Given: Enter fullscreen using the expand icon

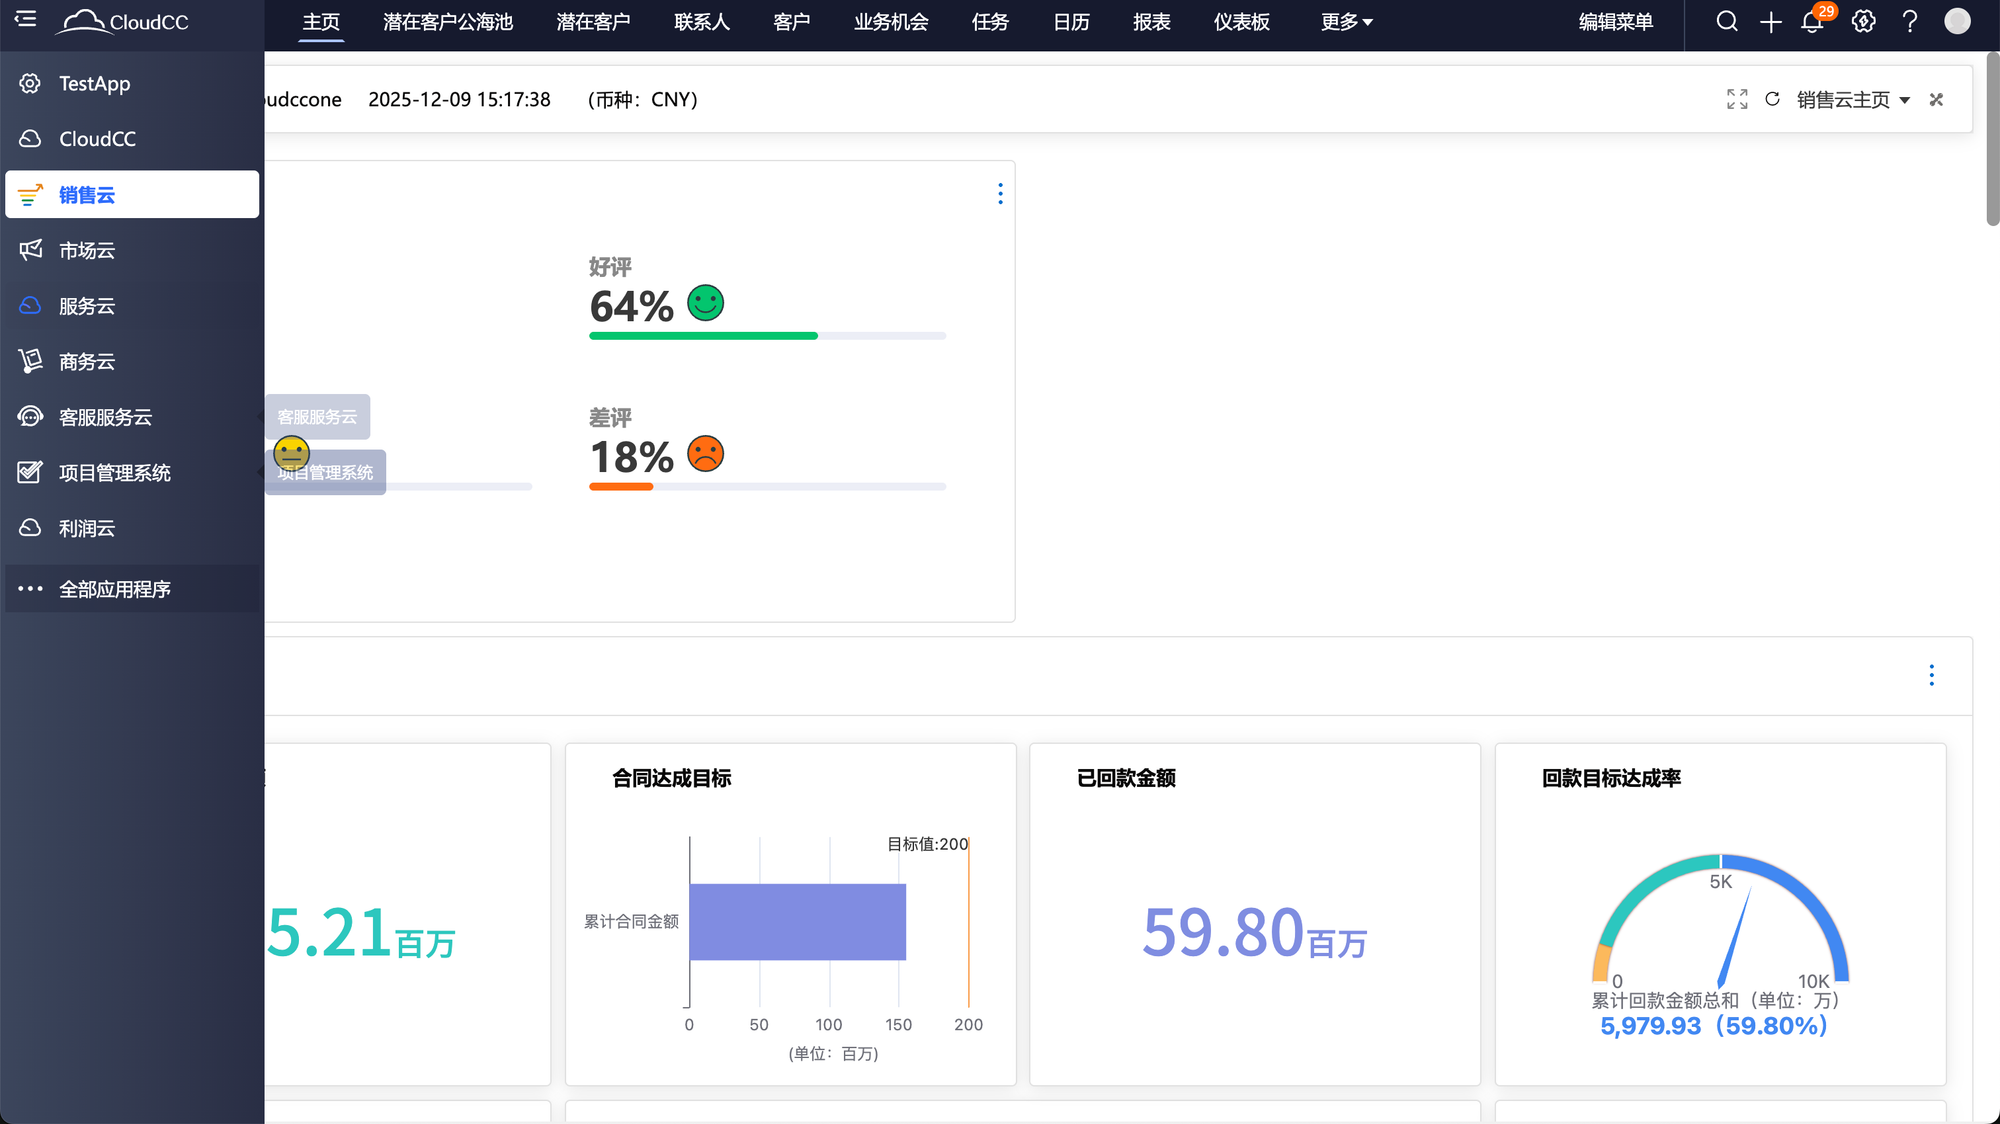Looking at the screenshot, I should pos(1737,99).
